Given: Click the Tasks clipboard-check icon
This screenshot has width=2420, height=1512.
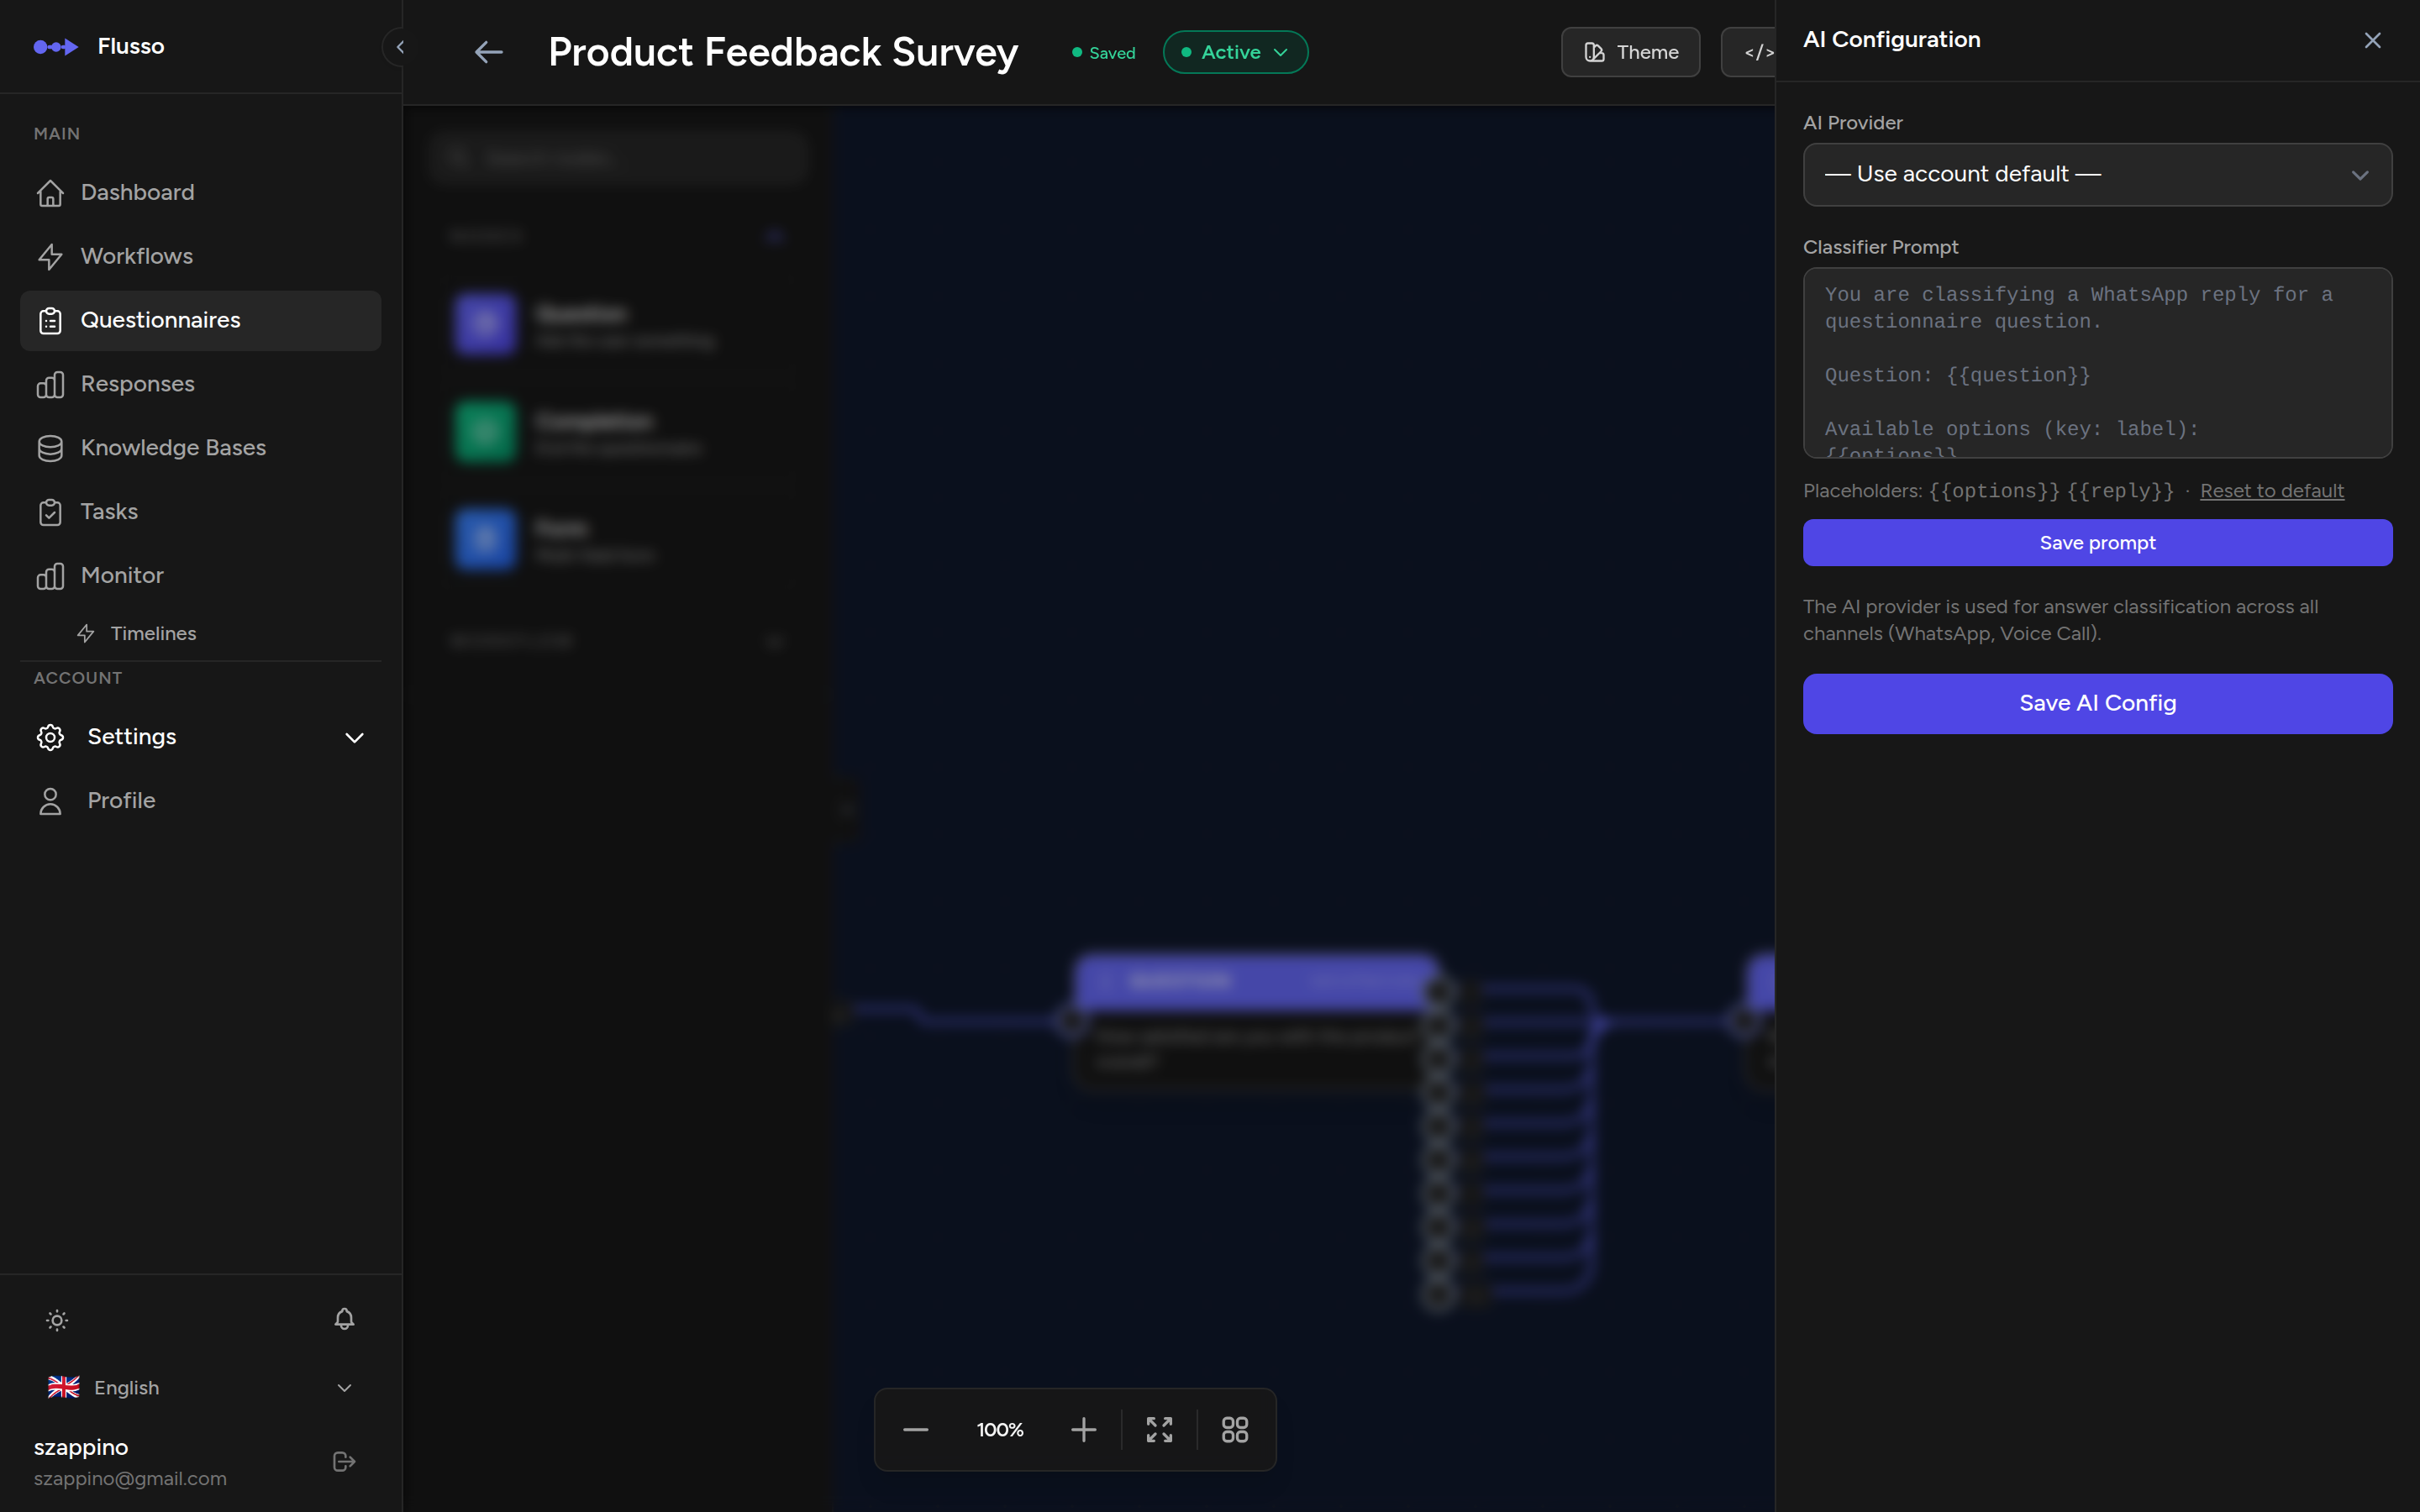Looking at the screenshot, I should pos(50,513).
